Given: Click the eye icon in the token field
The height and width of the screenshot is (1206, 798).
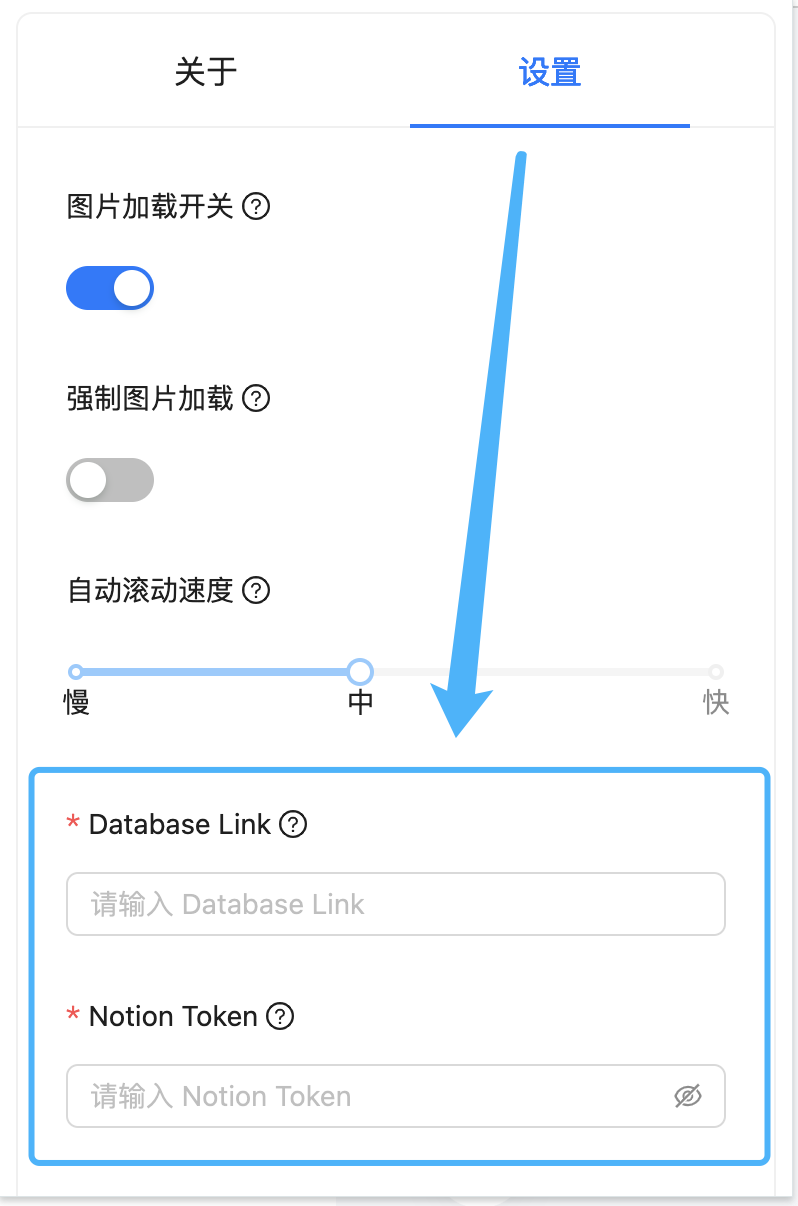Looking at the screenshot, I should [688, 1096].
